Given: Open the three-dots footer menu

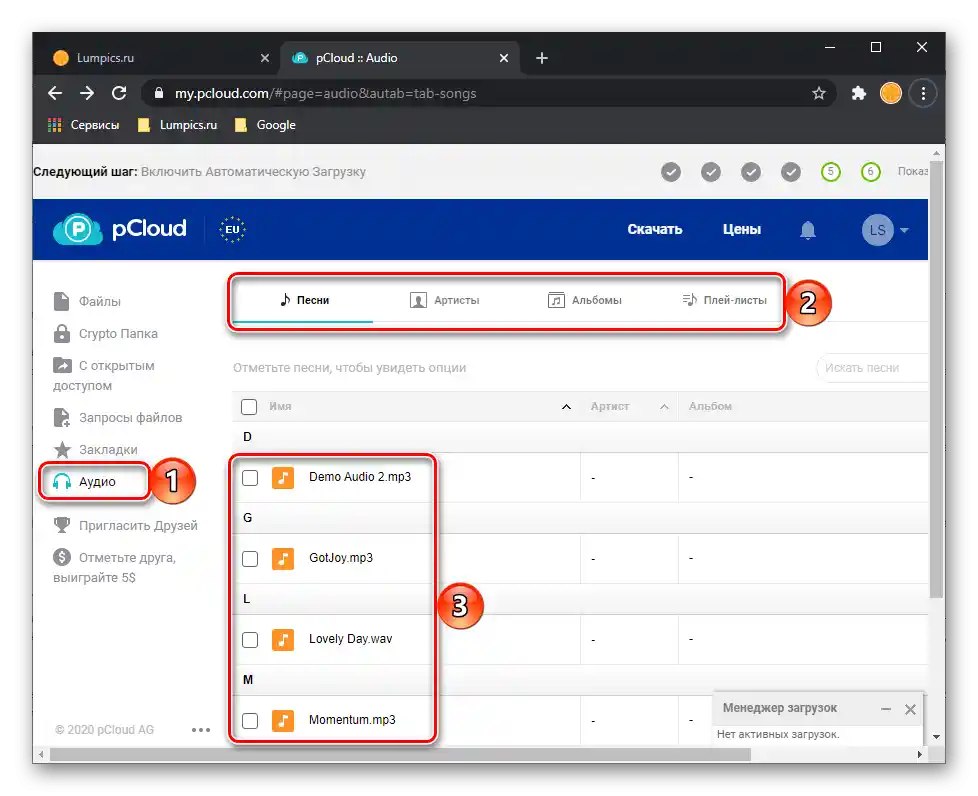Looking at the screenshot, I should tap(200, 730).
